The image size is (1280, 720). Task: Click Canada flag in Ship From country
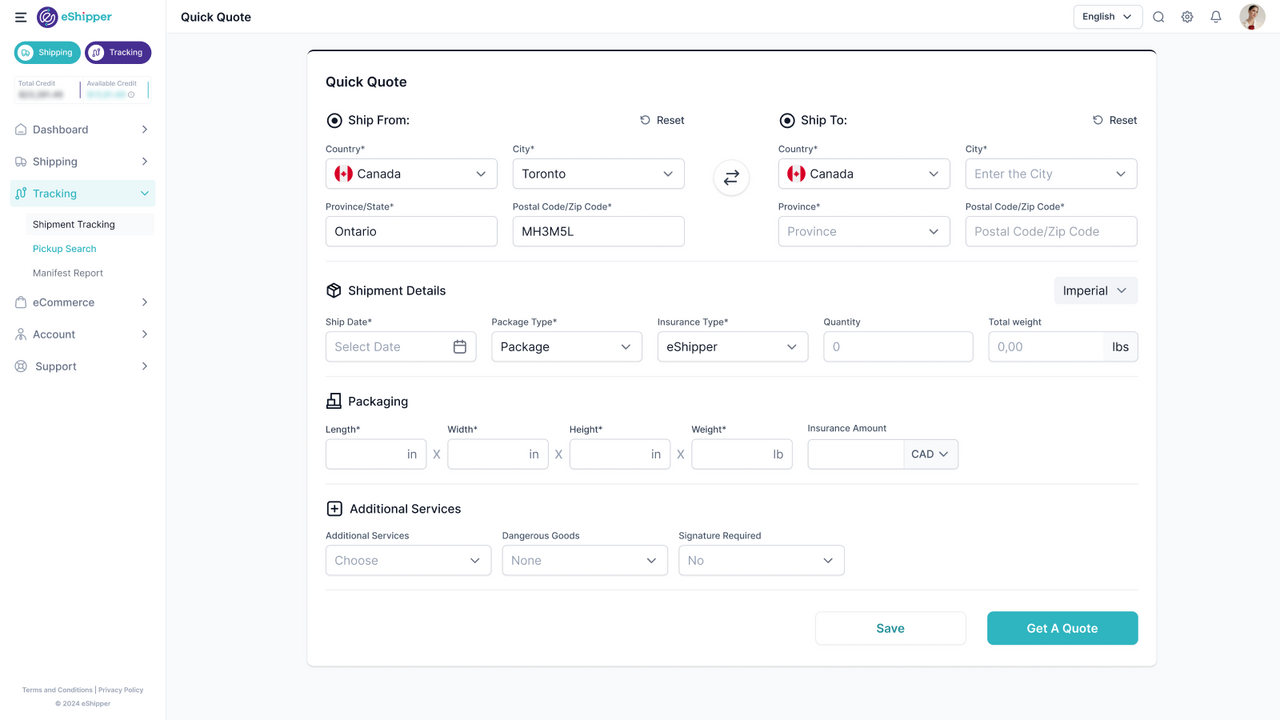tap(344, 174)
